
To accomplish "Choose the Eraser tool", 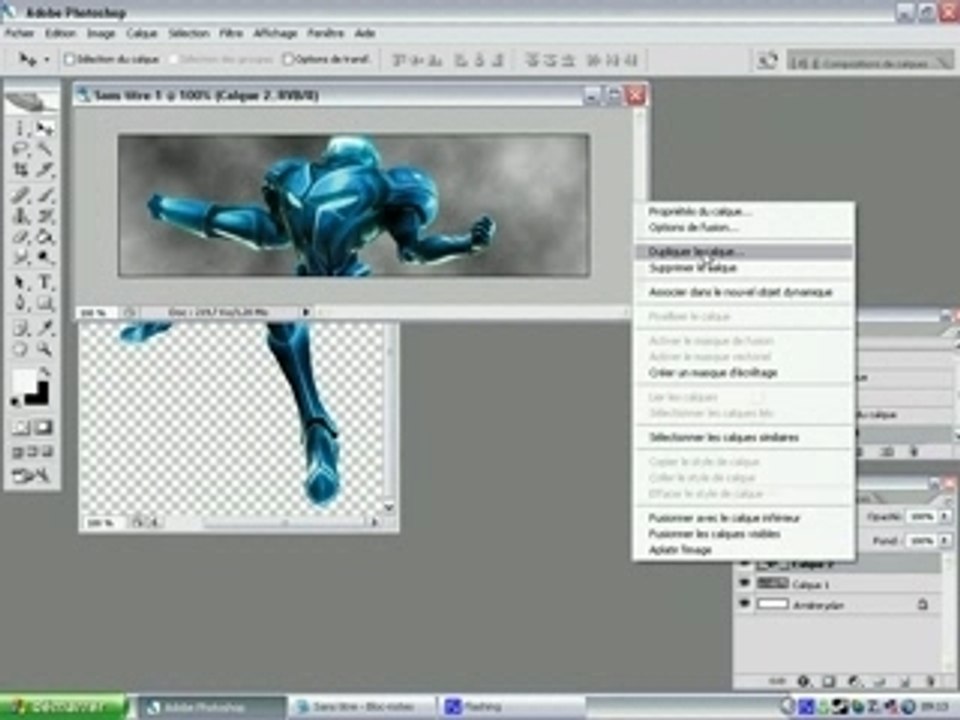I will point(21,237).
